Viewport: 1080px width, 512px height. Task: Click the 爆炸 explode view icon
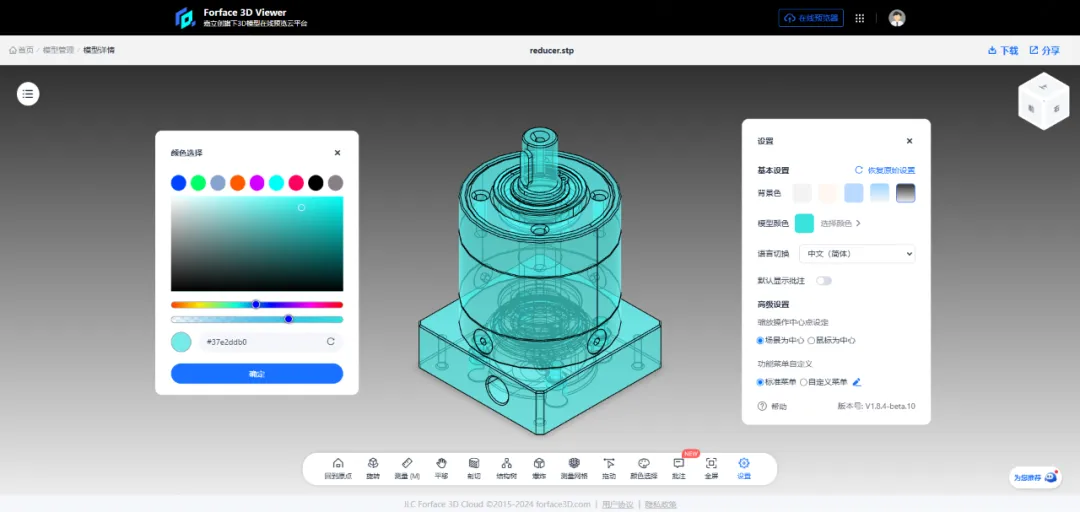point(539,464)
